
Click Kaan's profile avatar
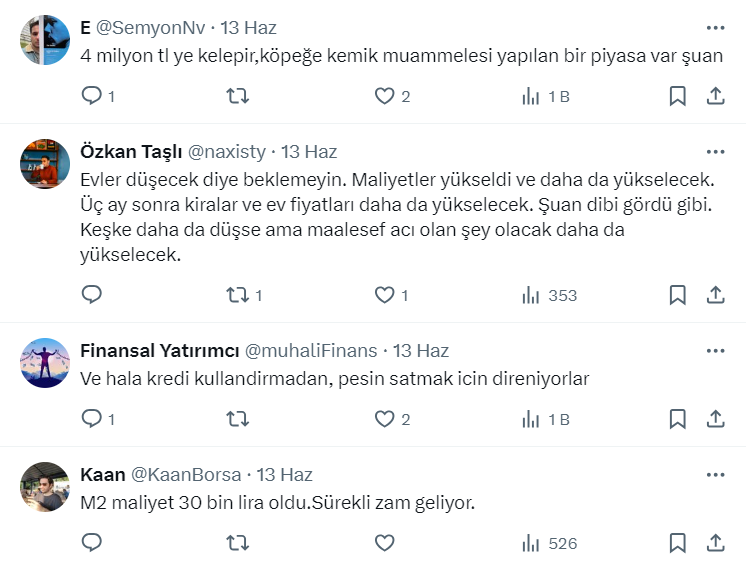(x=45, y=487)
